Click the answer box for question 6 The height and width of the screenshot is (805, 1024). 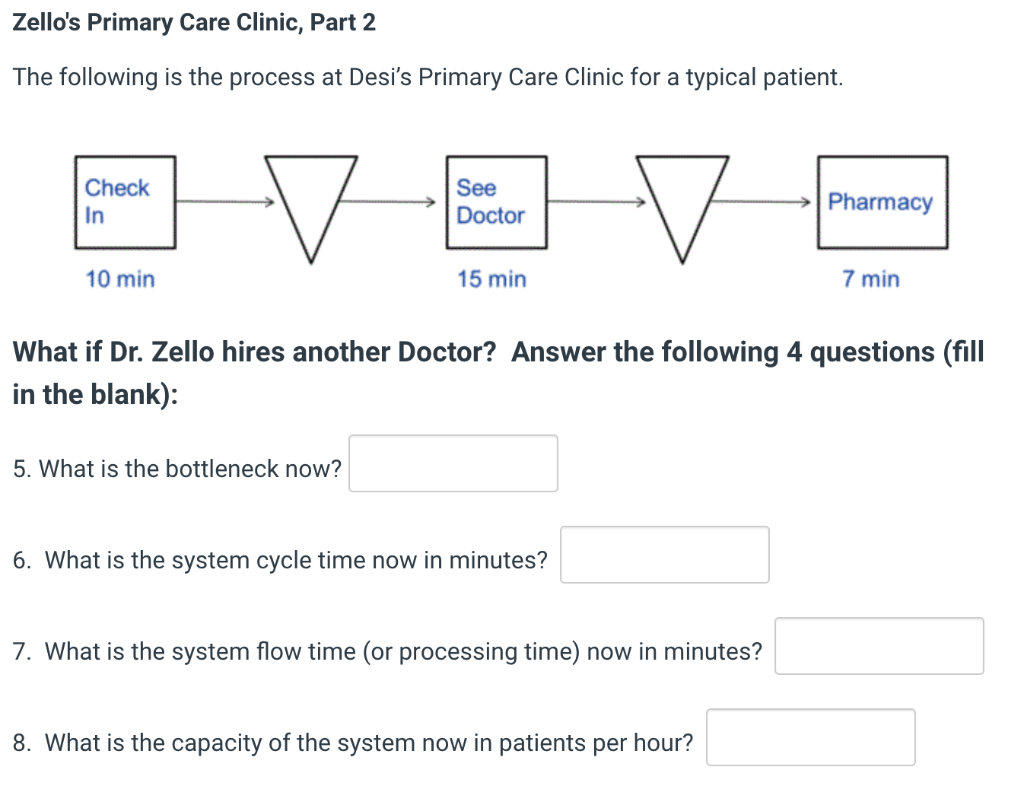tap(664, 555)
